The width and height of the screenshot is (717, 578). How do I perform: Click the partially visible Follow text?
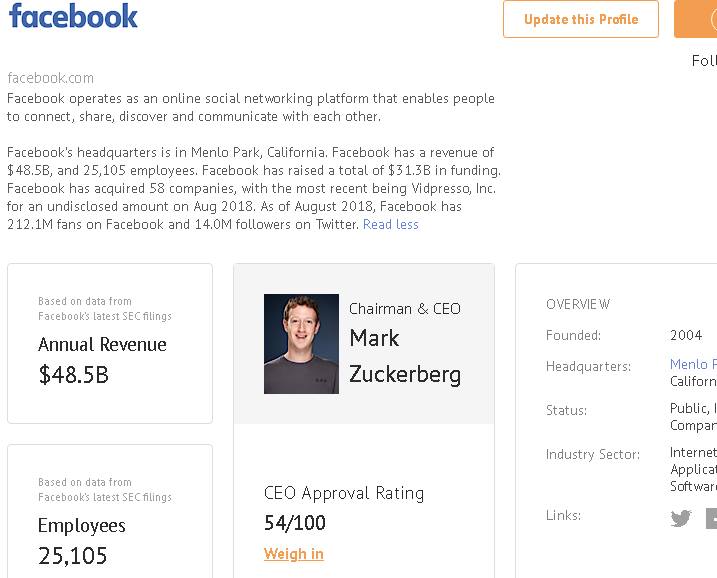tap(704, 61)
